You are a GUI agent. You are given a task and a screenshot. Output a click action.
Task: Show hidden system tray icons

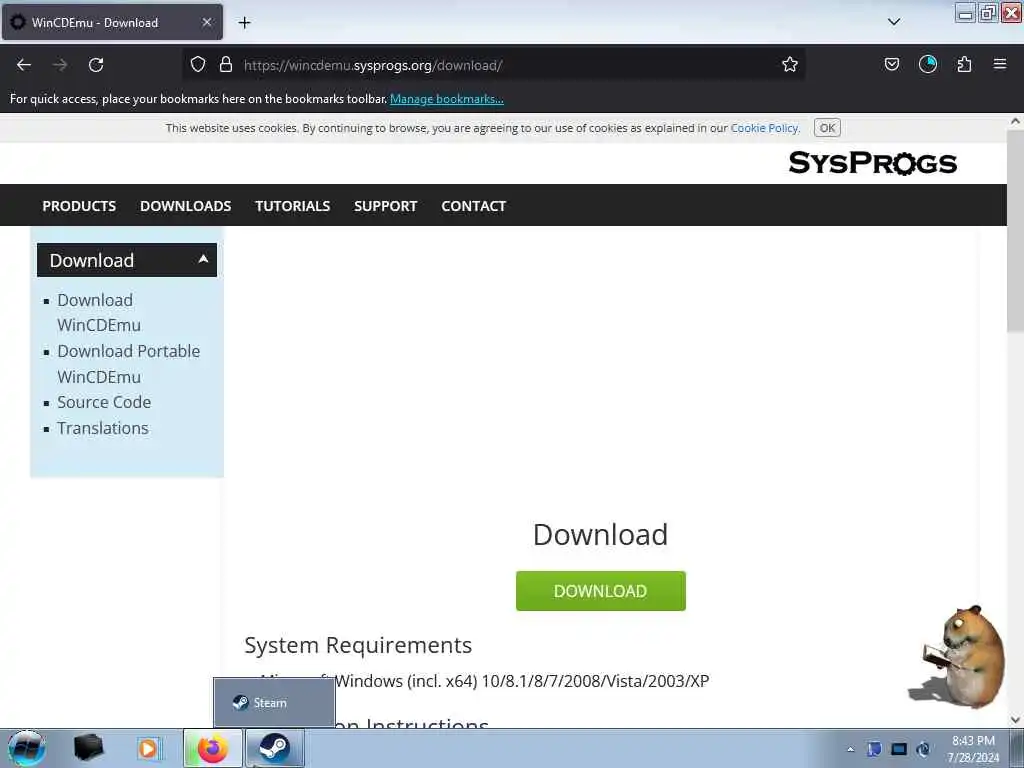850,749
